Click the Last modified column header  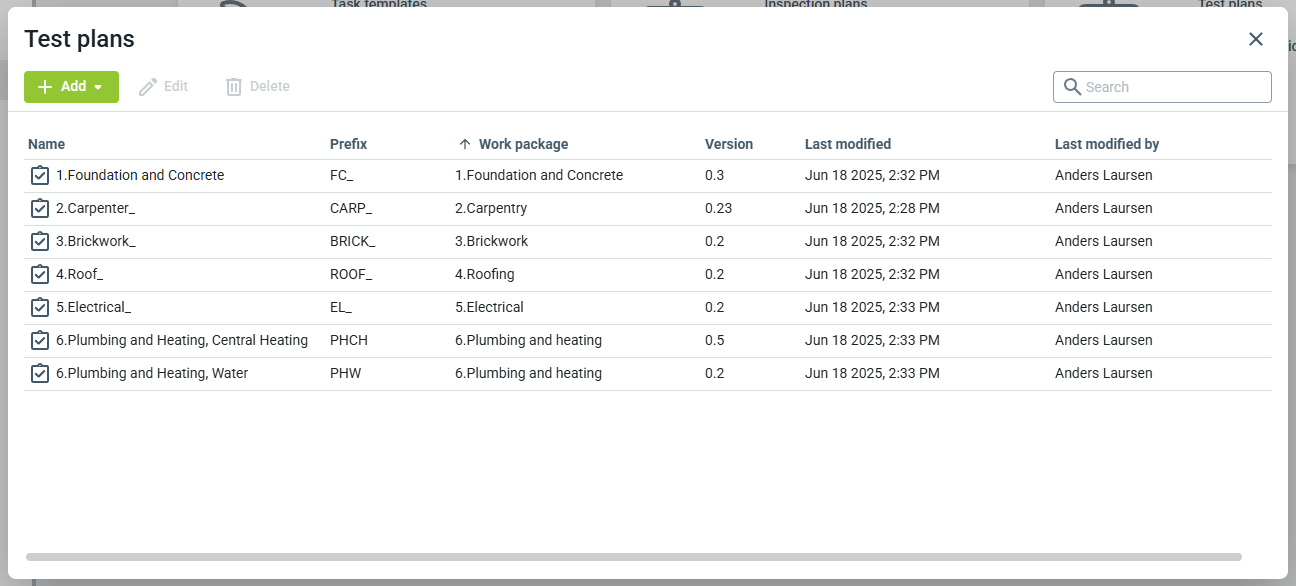coord(847,144)
